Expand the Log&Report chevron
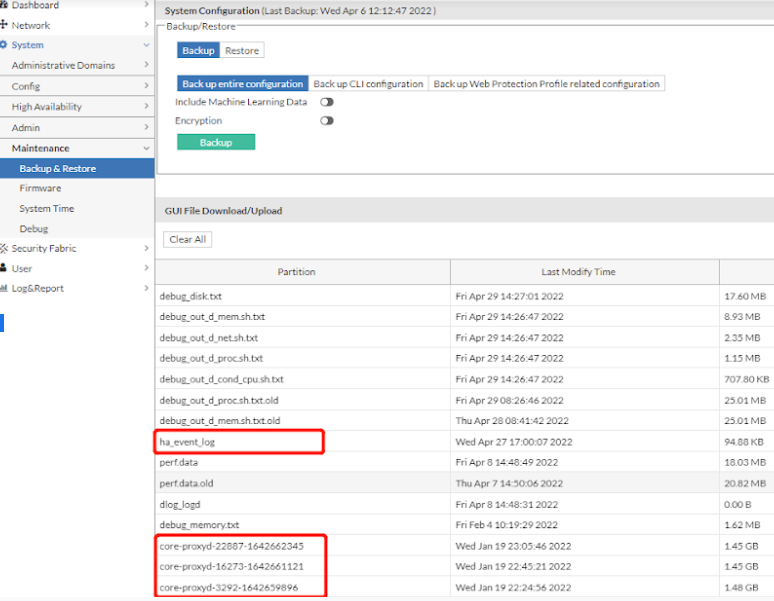Viewport: 774px width, 601px height. [x=146, y=288]
